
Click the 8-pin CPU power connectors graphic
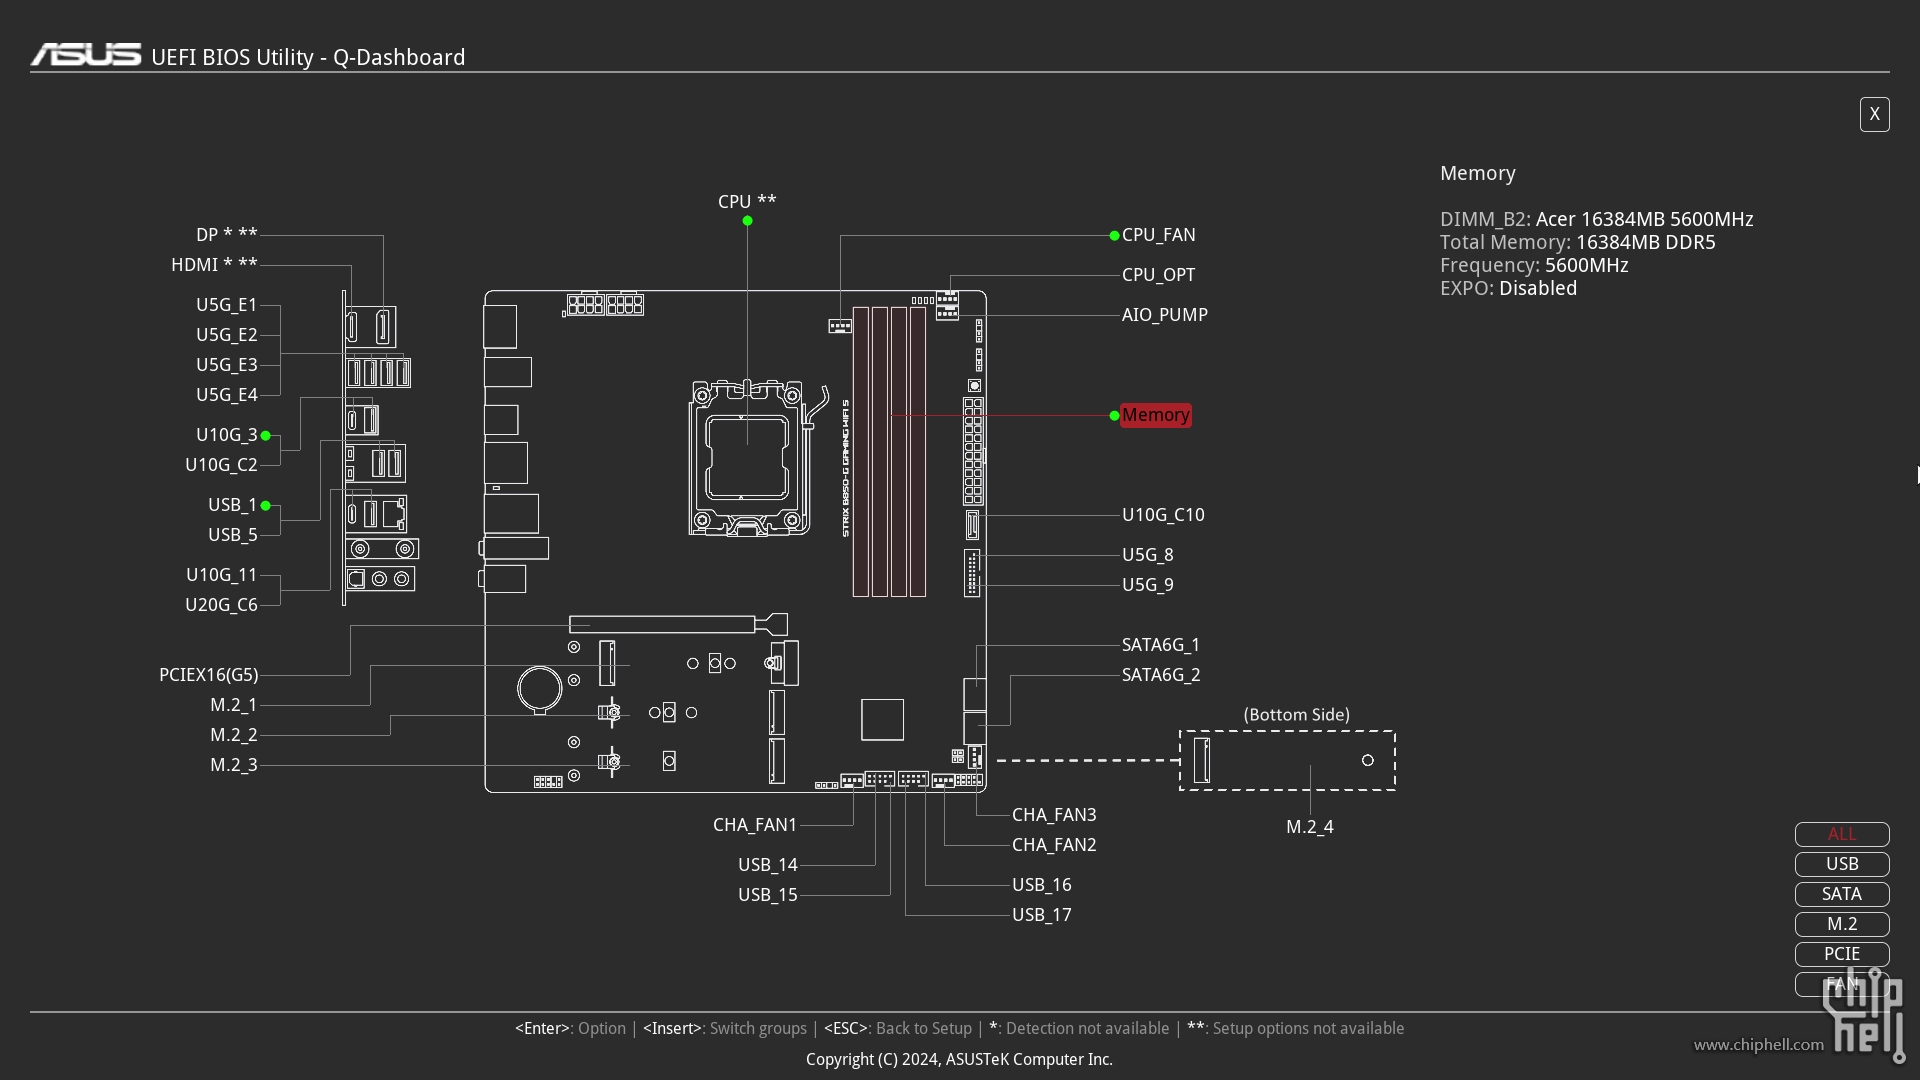click(604, 305)
